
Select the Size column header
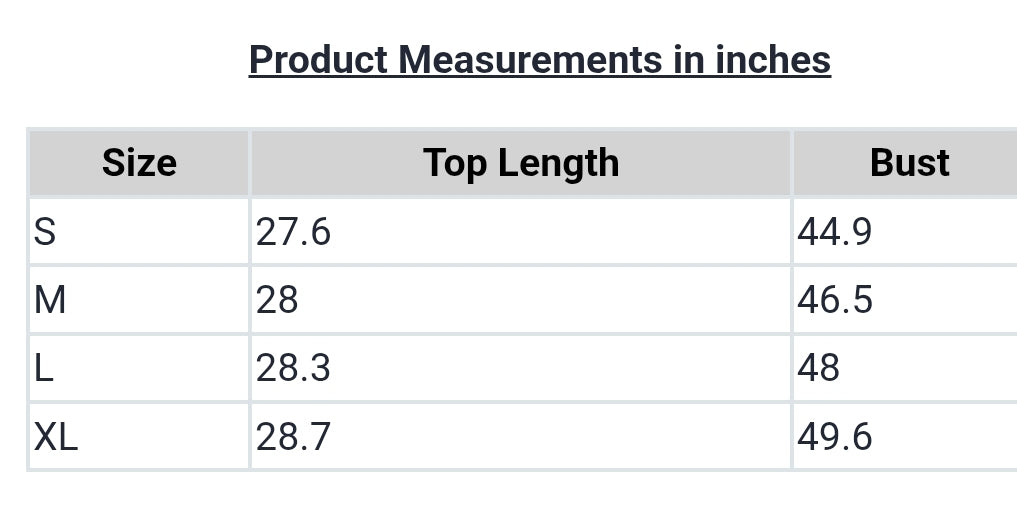click(139, 162)
